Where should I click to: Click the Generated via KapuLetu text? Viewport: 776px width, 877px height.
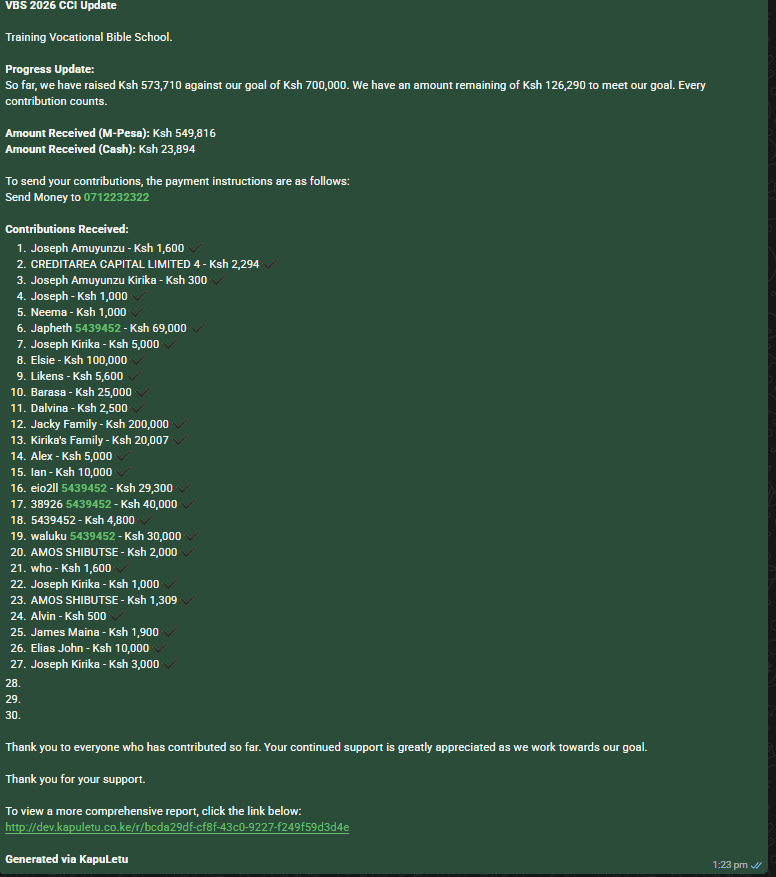(67, 859)
